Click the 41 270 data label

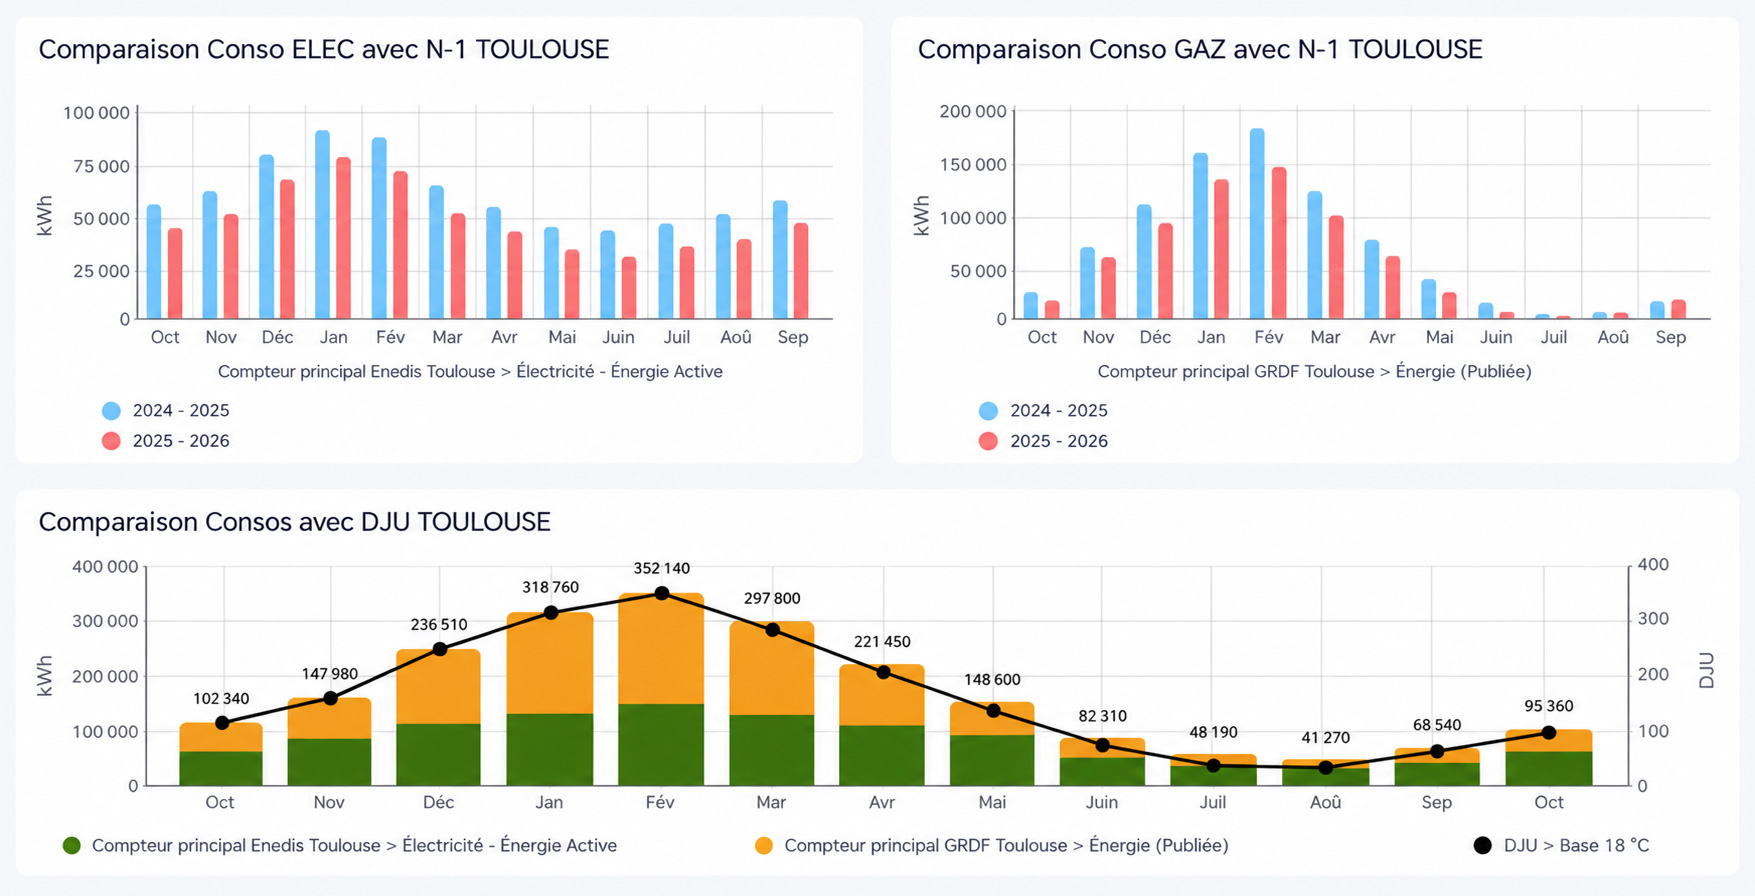tap(1326, 738)
